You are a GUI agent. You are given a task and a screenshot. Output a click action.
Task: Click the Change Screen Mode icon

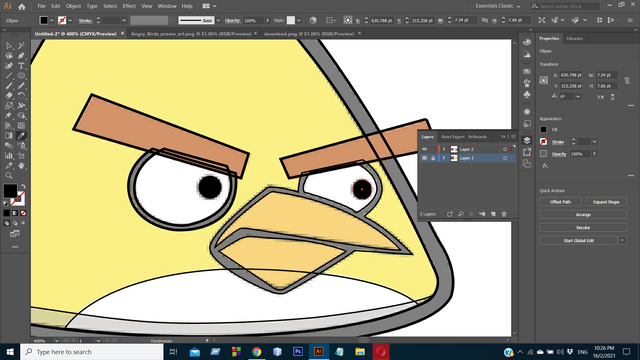[x=15, y=234]
